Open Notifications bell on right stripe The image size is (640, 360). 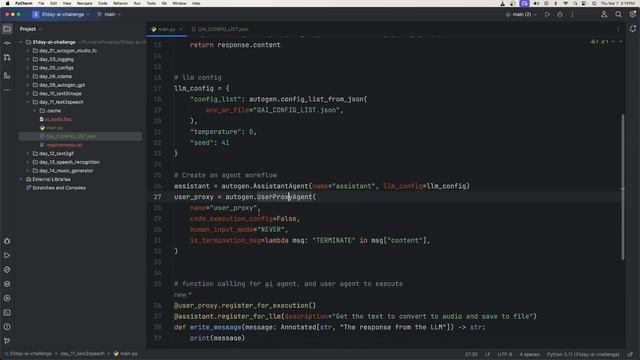click(633, 29)
